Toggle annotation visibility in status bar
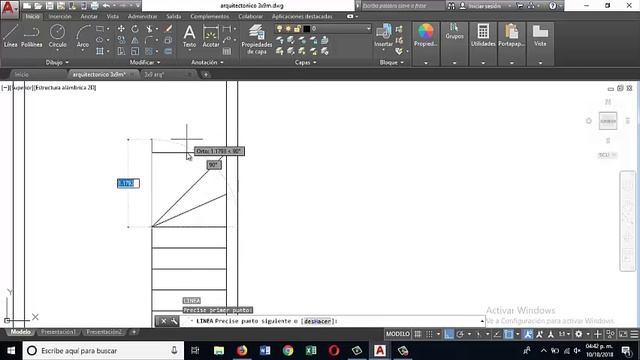The image size is (640, 360). pos(528,334)
